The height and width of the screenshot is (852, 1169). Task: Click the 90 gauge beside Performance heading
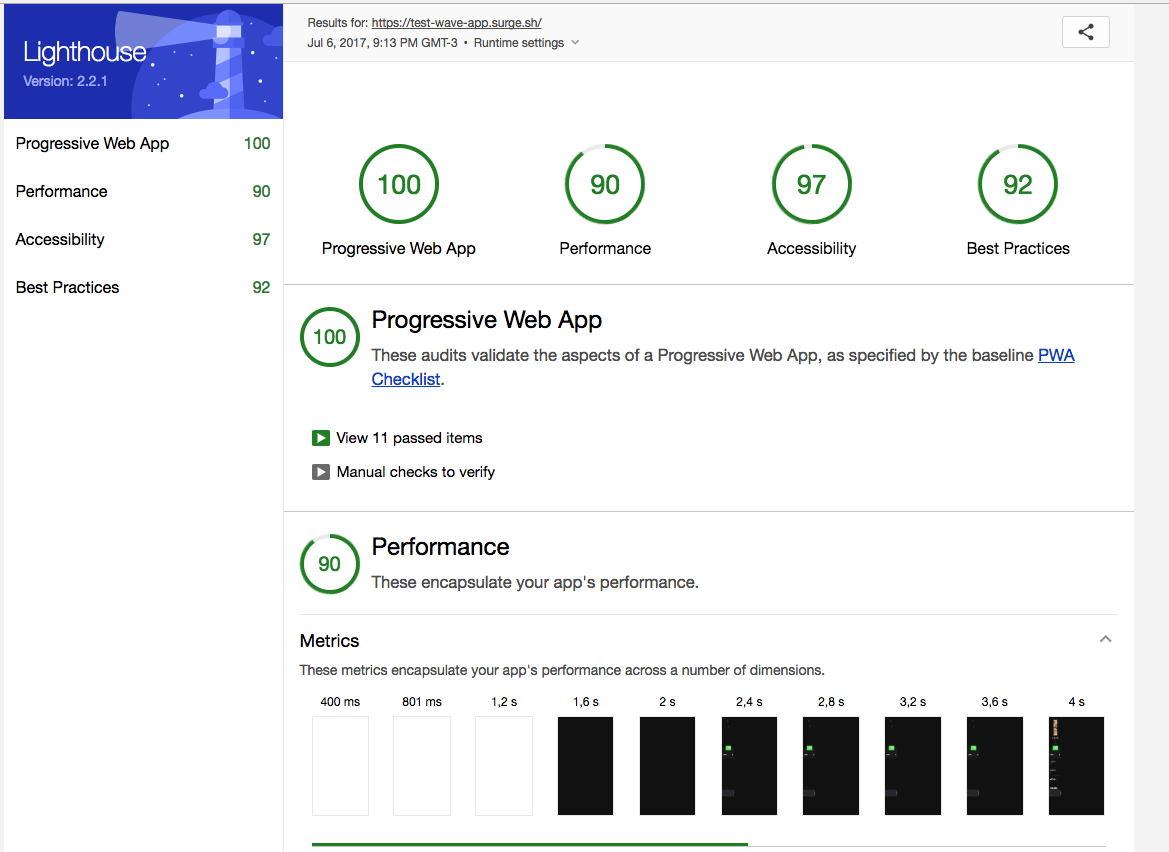[x=330, y=564]
